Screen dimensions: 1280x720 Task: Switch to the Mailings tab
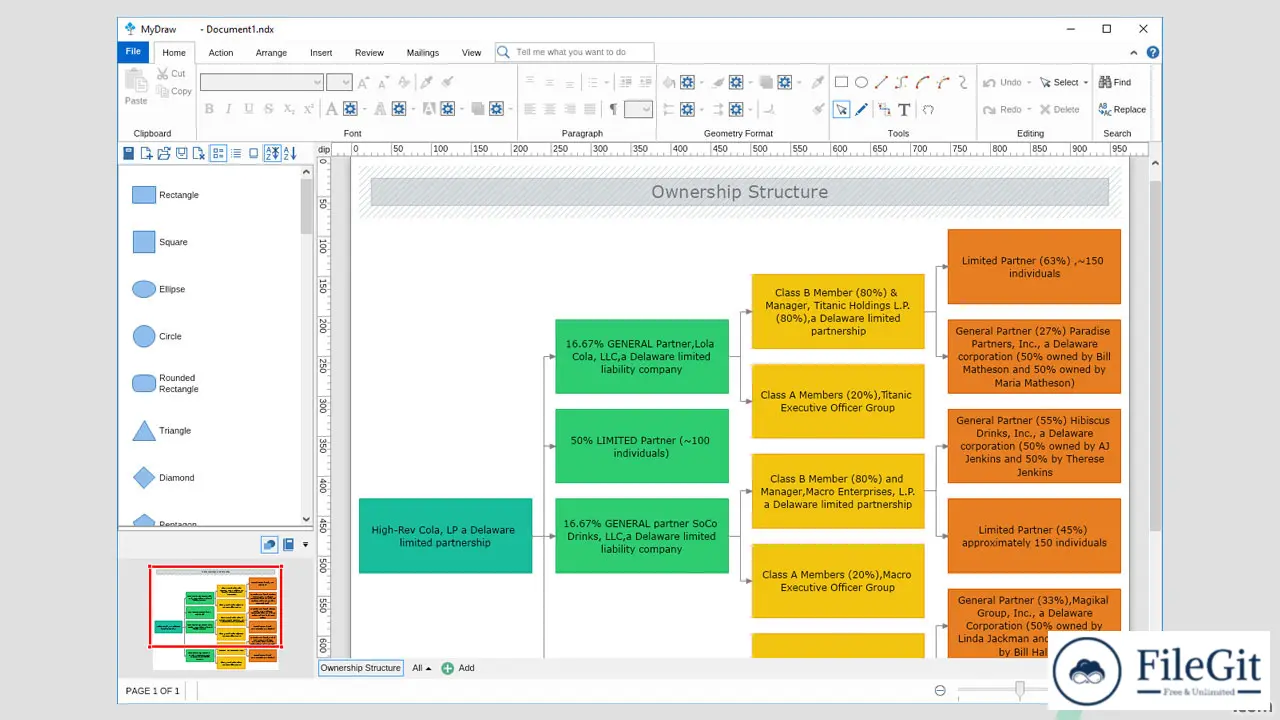click(423, 53)
